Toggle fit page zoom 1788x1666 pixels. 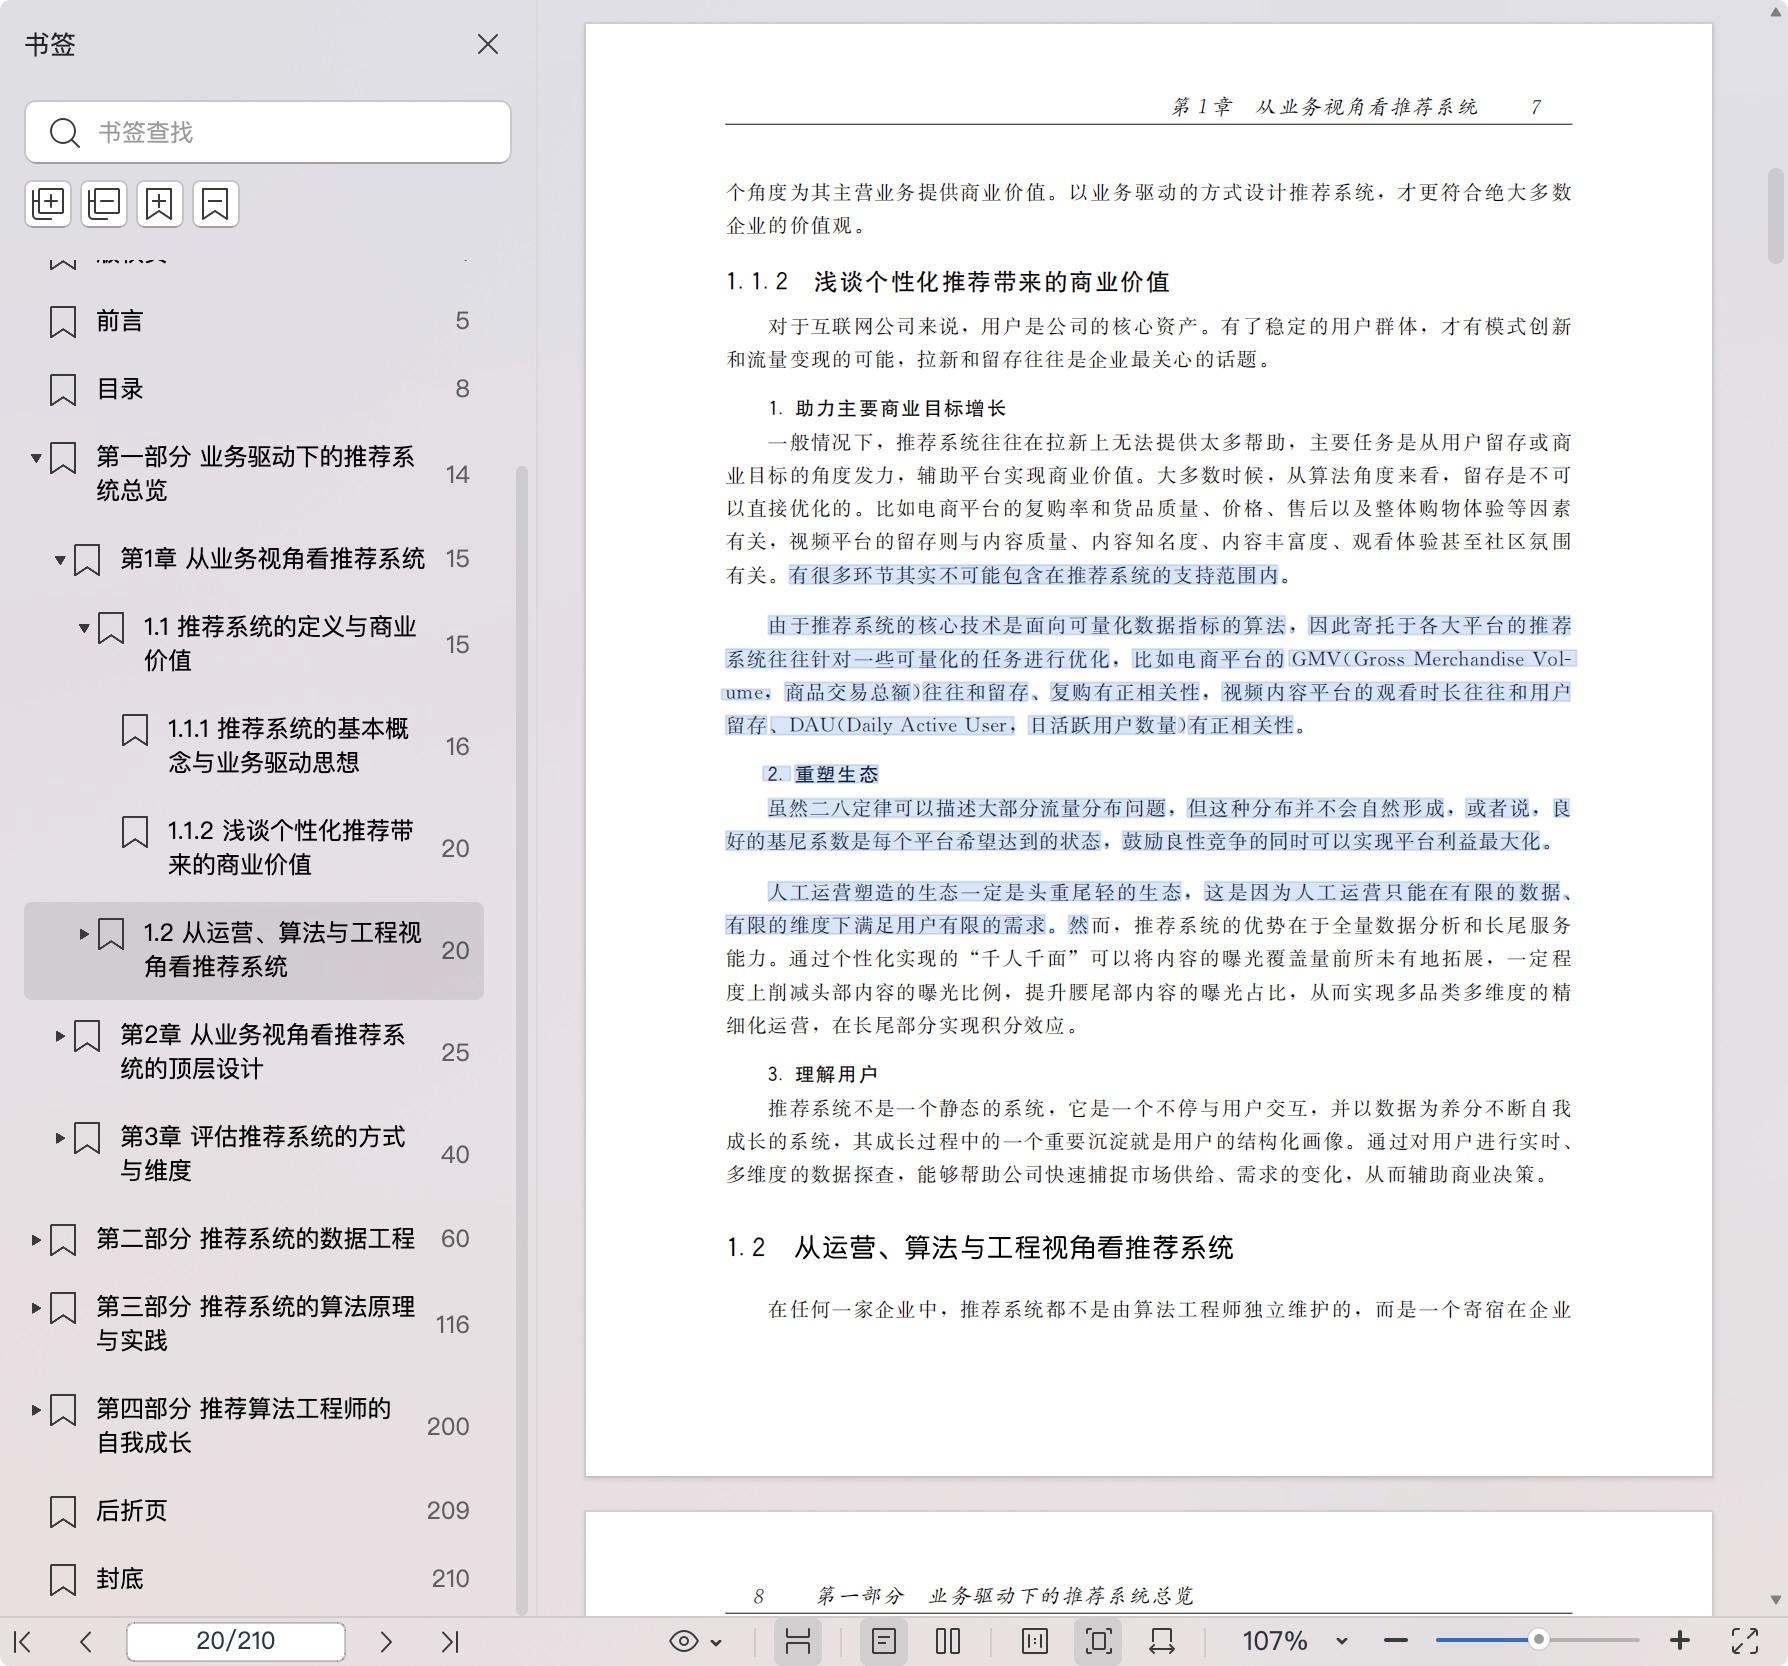(1098, 1641)
